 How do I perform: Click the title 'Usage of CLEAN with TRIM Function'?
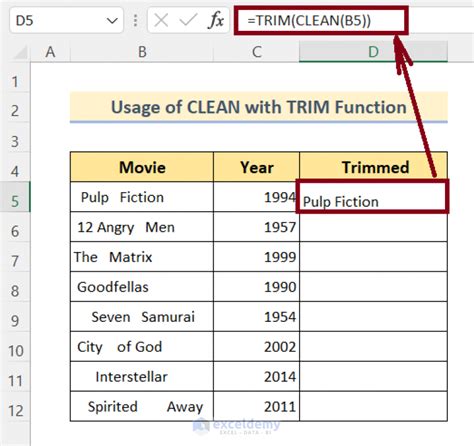[259, 107]
